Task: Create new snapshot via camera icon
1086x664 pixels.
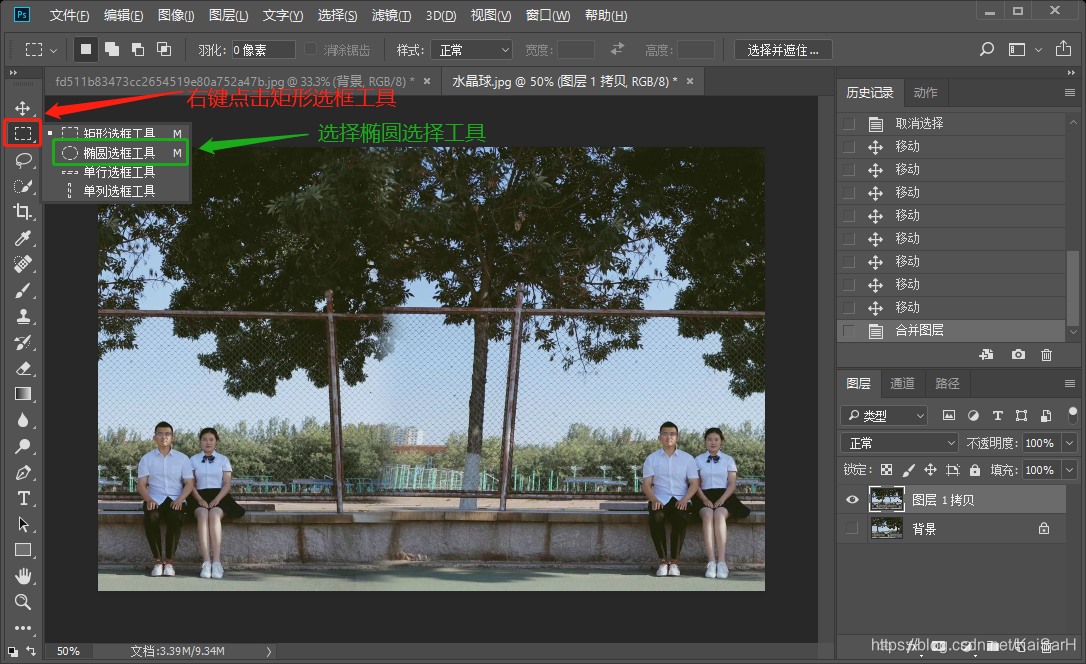Action: [1017, 355]
